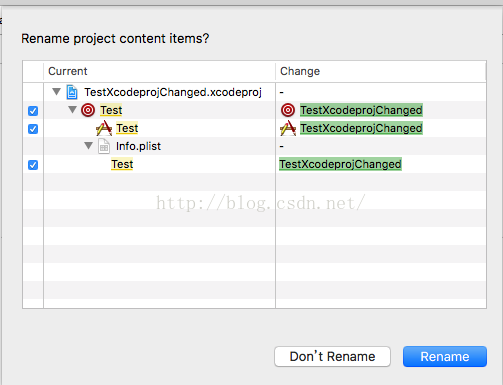This screenshot has height=385, width=503.
Task: Toggle the checkbox for the Test app product row
Action: [x=33, y=129]
